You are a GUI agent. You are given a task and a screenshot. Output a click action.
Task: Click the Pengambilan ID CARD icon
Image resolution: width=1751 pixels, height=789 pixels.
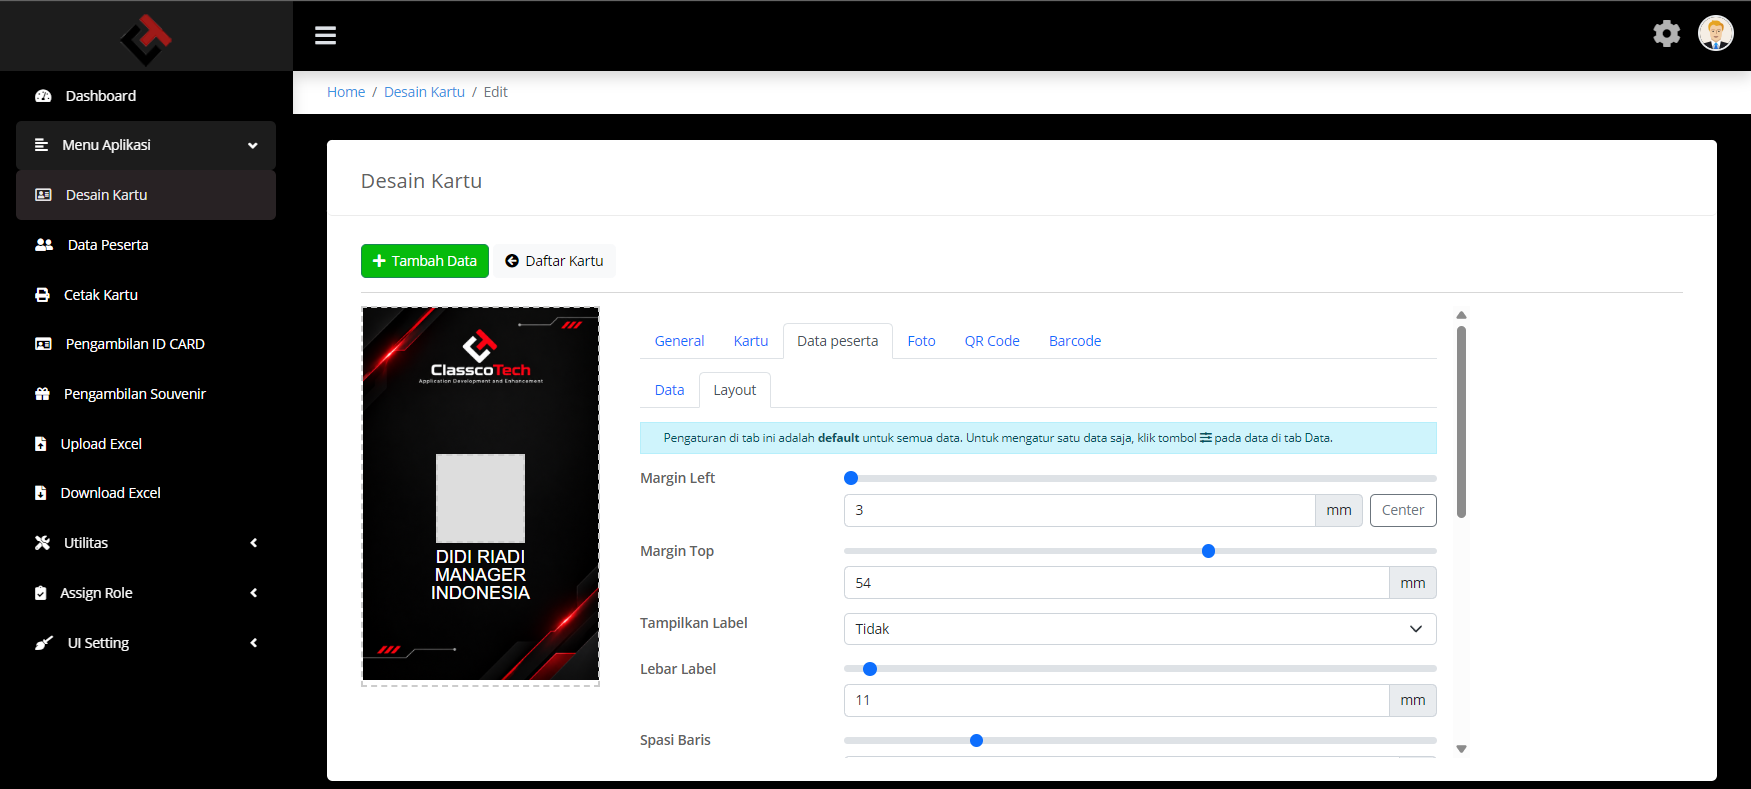pyautogui.click(x=43, y=344)
